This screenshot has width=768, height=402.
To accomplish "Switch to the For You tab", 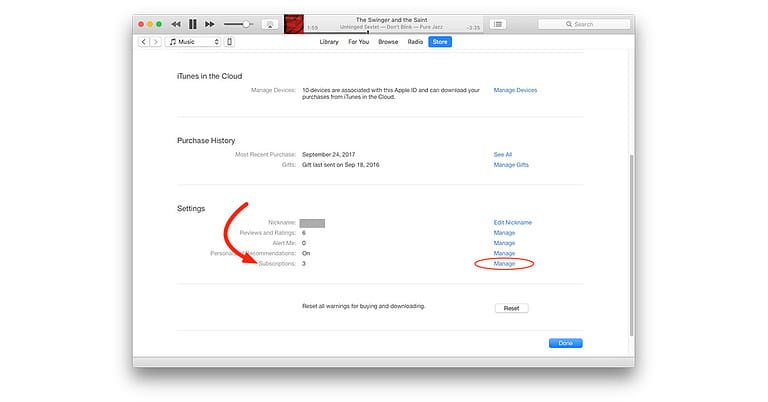I will coord(359,42).
